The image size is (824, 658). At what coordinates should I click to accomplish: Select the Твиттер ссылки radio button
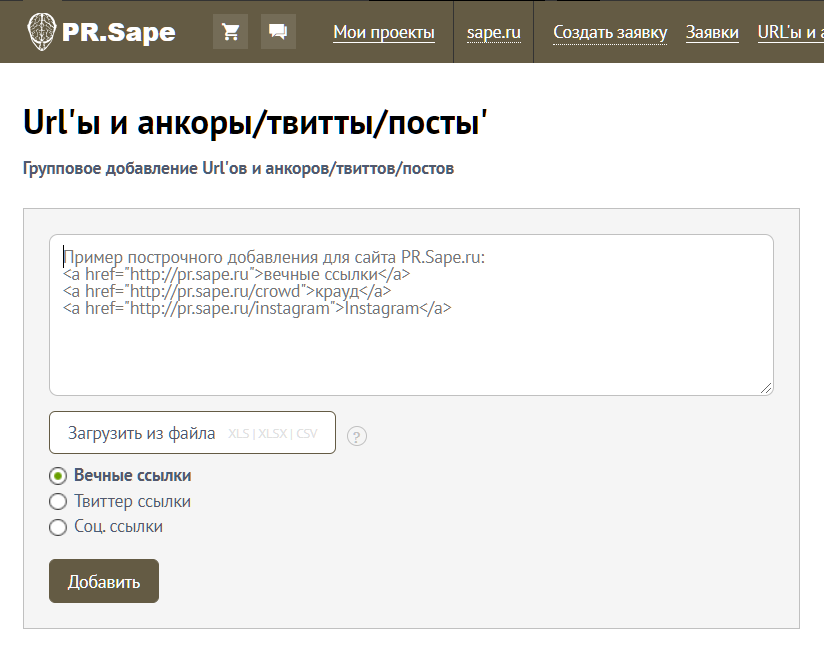pyautogui.click(x=58, y=501)
